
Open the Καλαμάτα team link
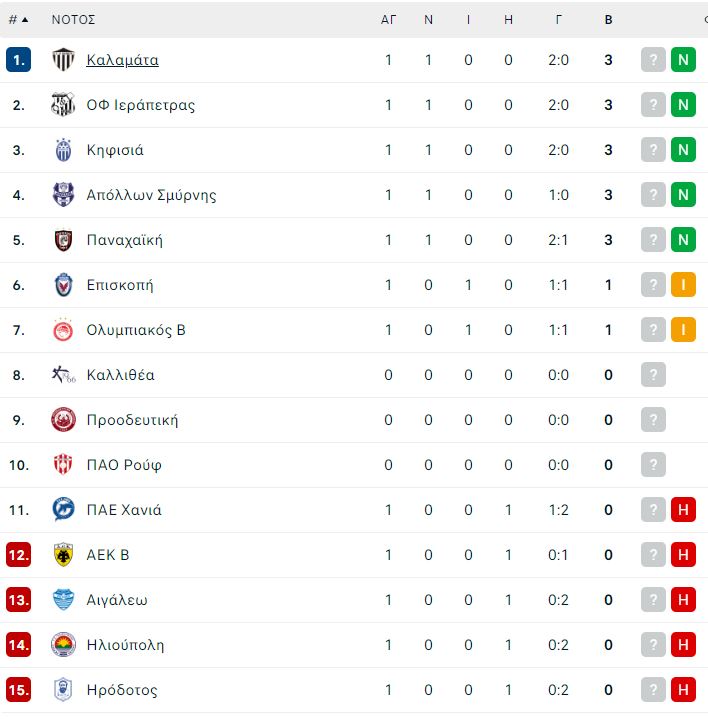click(122, 60)
